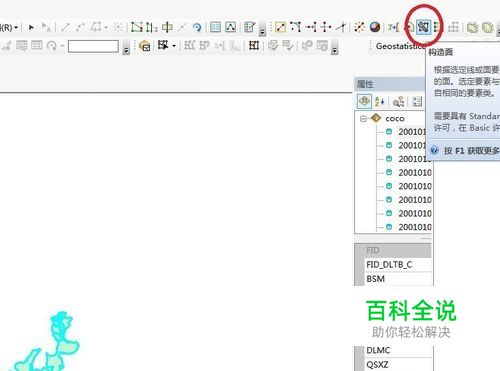
Task: Collapse the coco layer tree node
Action: click(363, 119)
